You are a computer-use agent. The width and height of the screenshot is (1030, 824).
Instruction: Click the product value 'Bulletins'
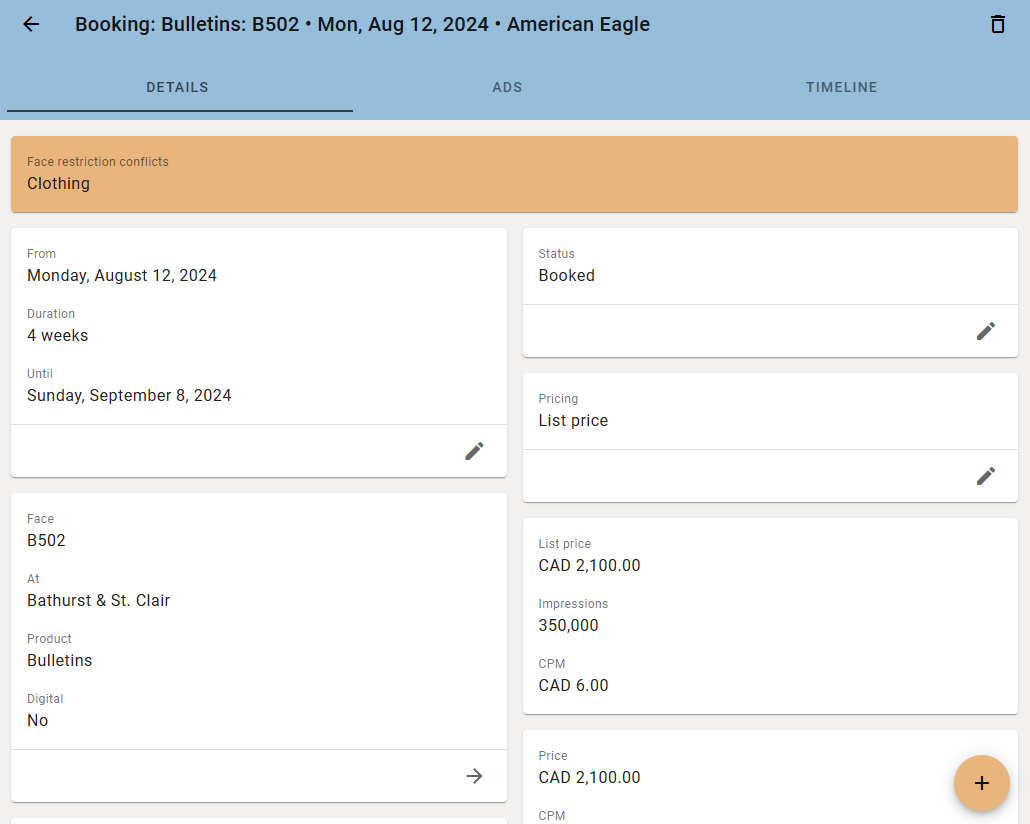pos(59,660)
